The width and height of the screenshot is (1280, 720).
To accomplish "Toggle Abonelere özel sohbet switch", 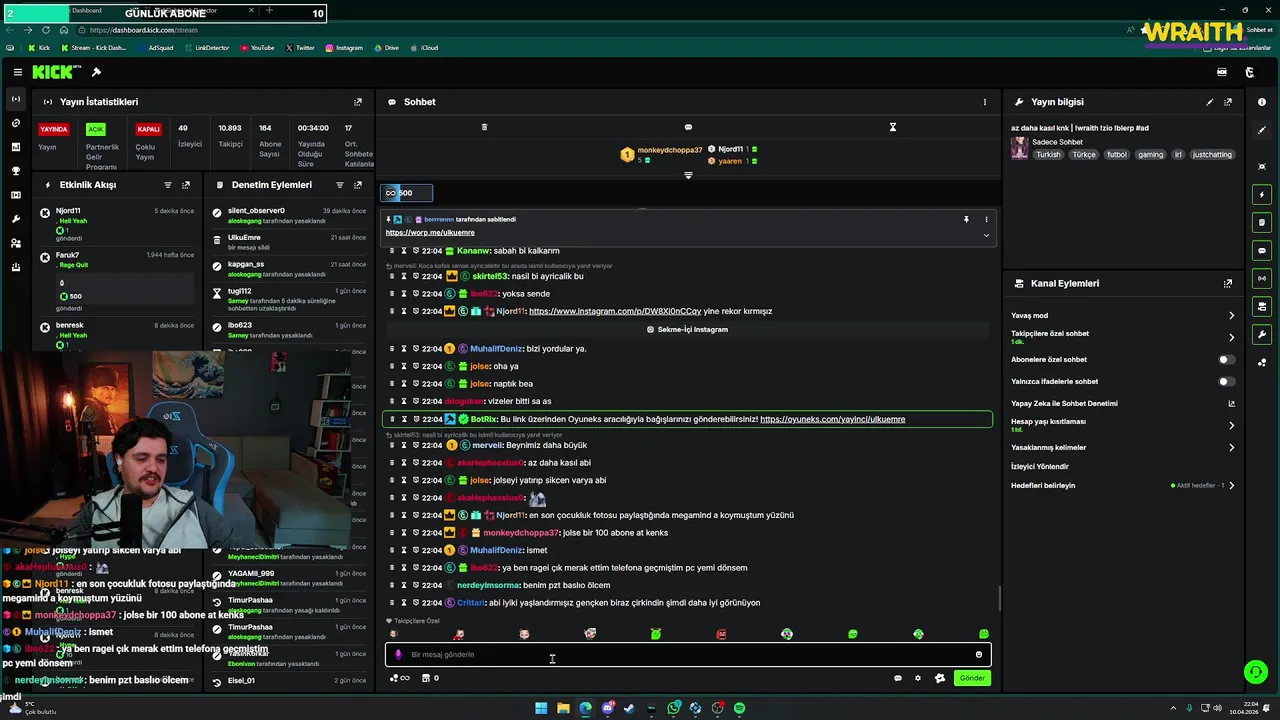I will click(1226, 359).
